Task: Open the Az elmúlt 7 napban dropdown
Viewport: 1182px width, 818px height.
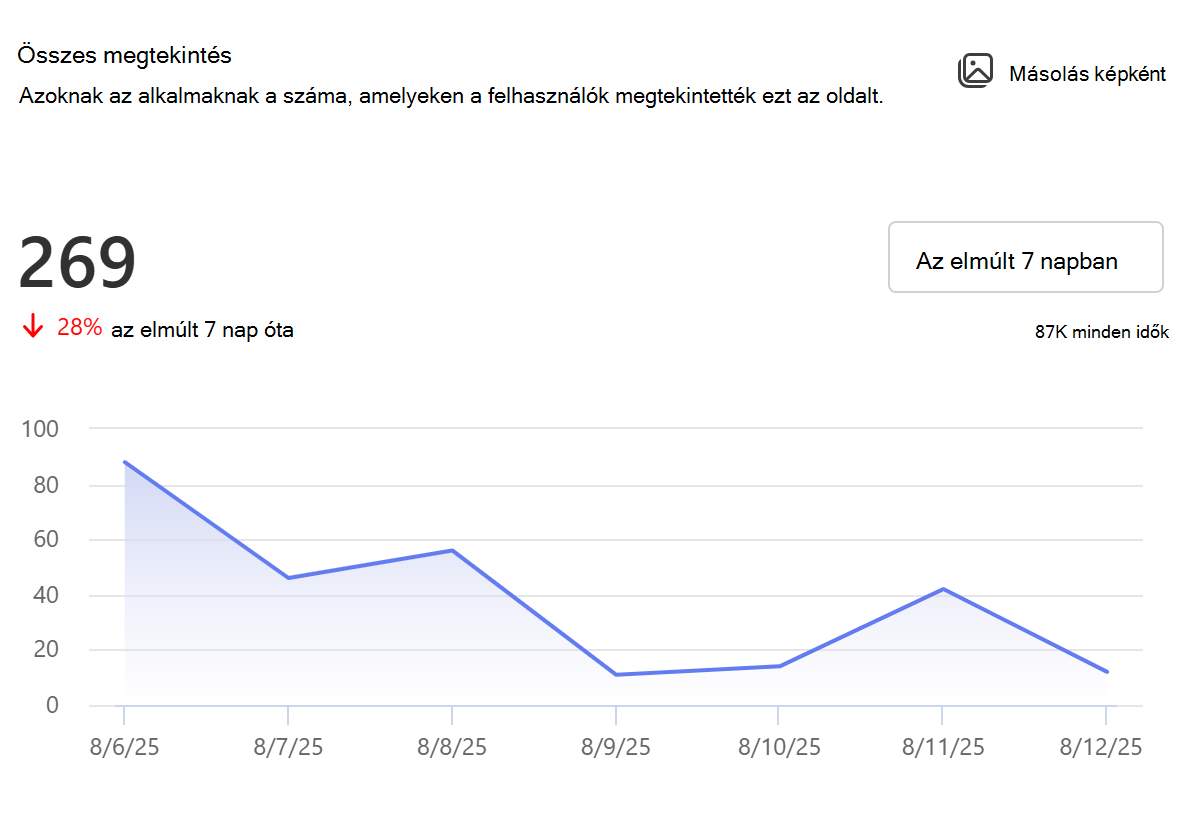Action: [1025, 257]
